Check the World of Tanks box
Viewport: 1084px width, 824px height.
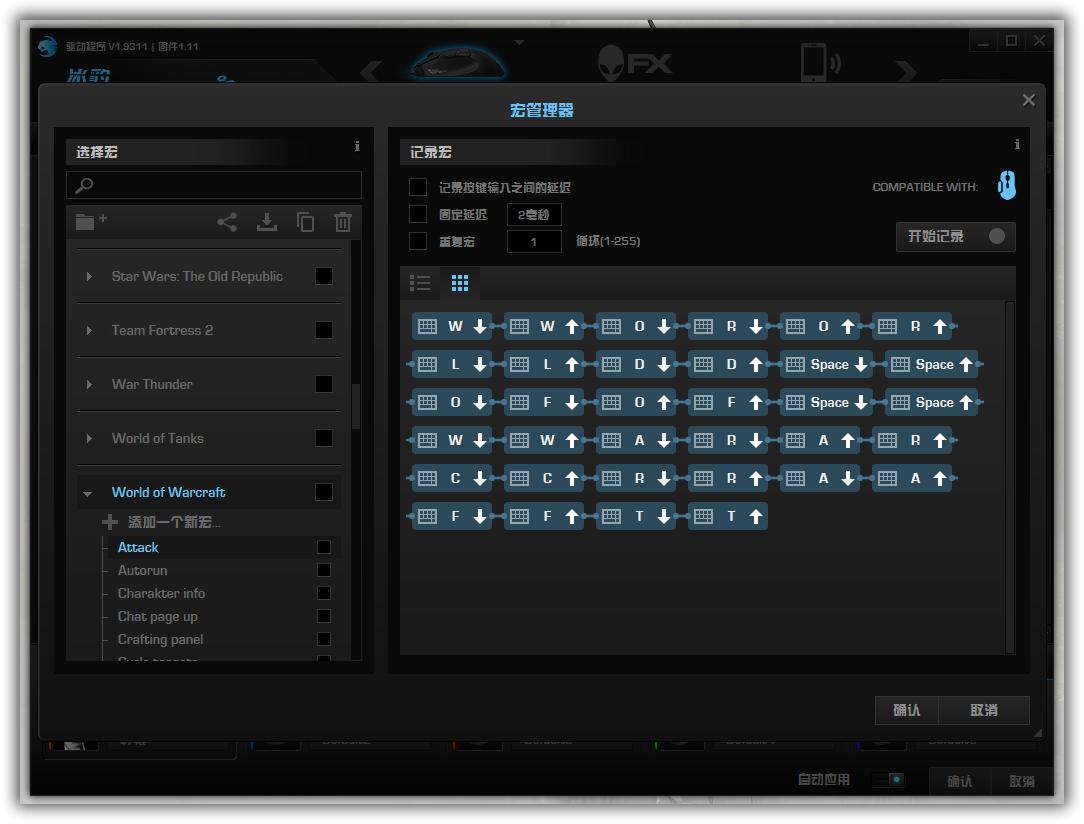pyautogui.click(x=324, y=438)
